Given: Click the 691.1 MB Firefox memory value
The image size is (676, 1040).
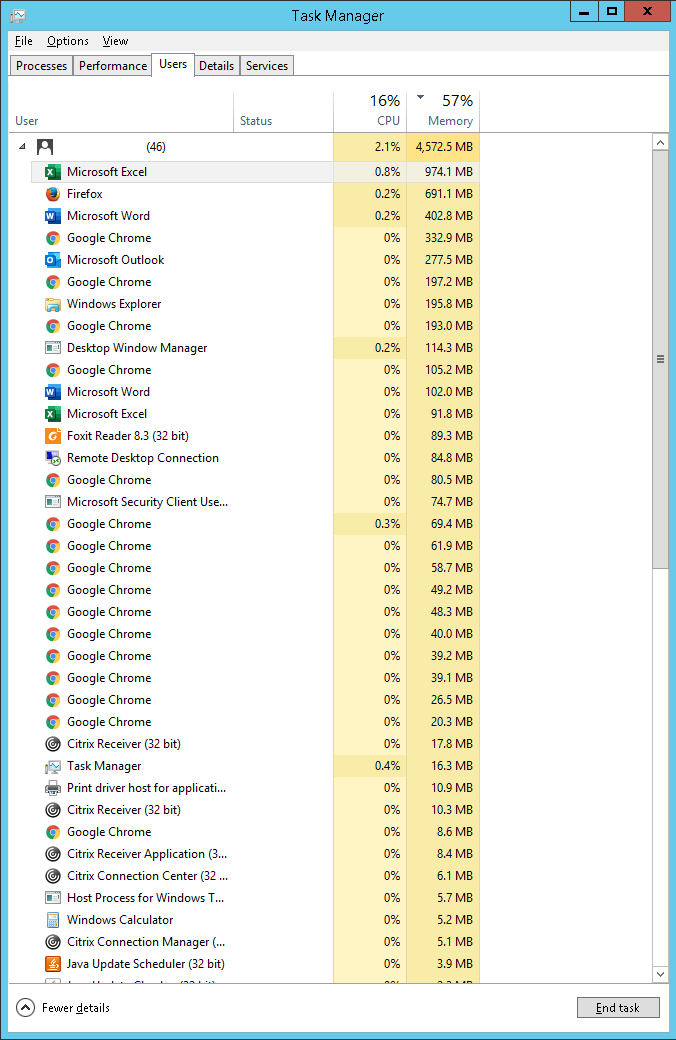Looking at the screenshot, I should [448, 194].
